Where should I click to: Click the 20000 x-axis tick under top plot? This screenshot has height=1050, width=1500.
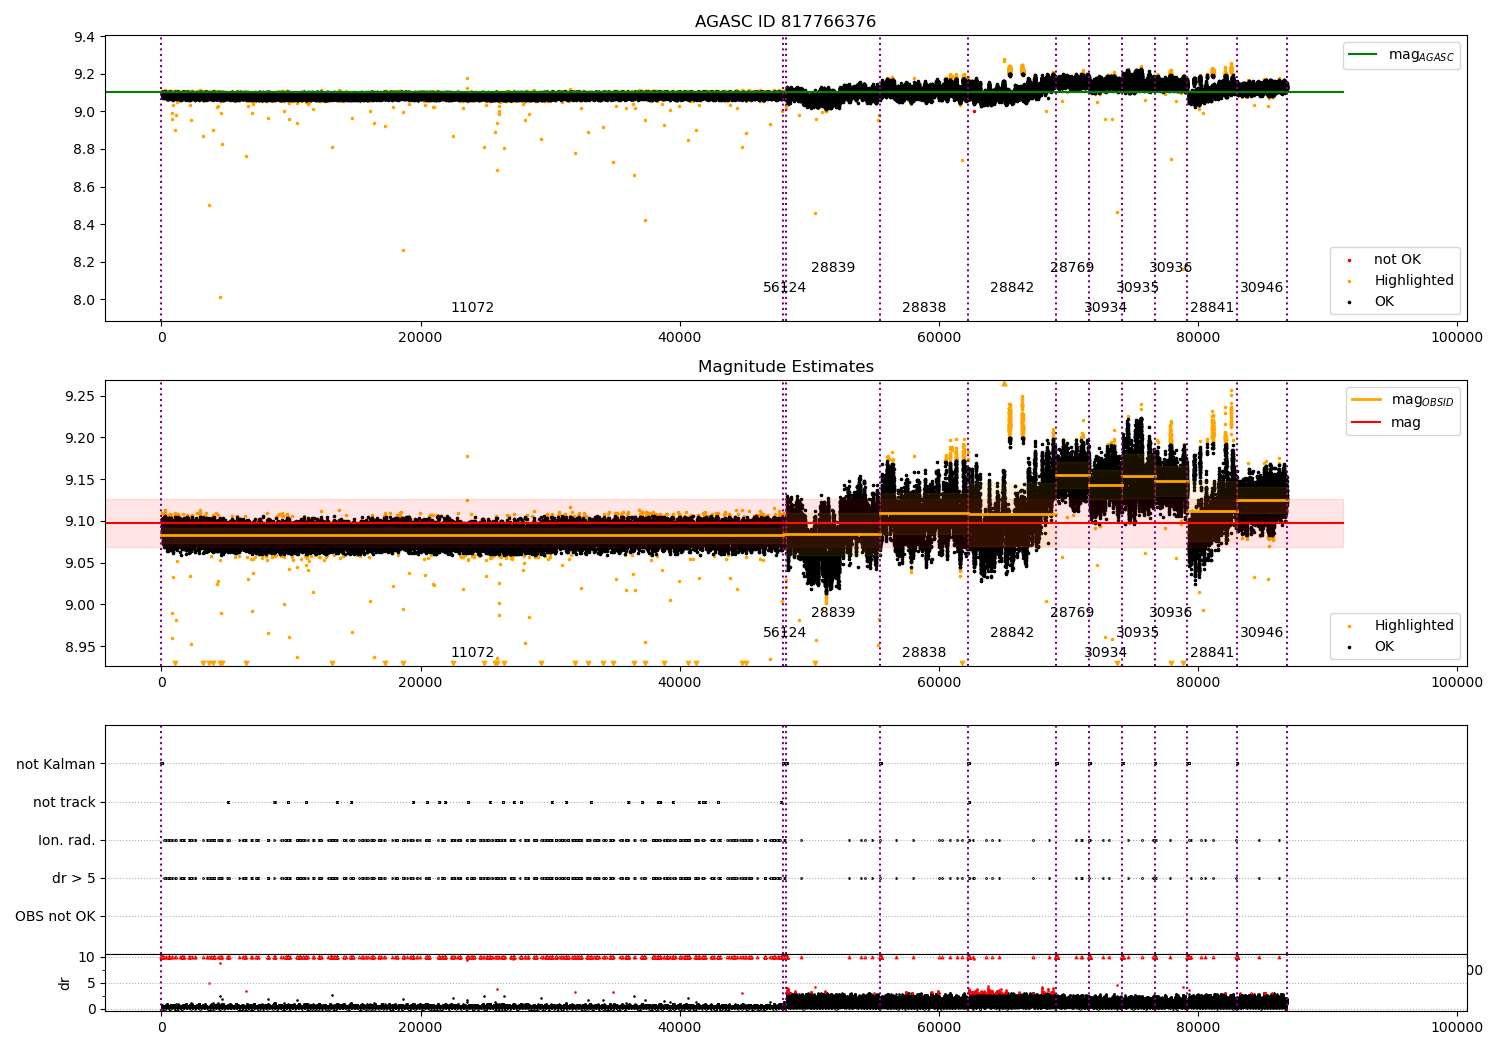point(420,338)
